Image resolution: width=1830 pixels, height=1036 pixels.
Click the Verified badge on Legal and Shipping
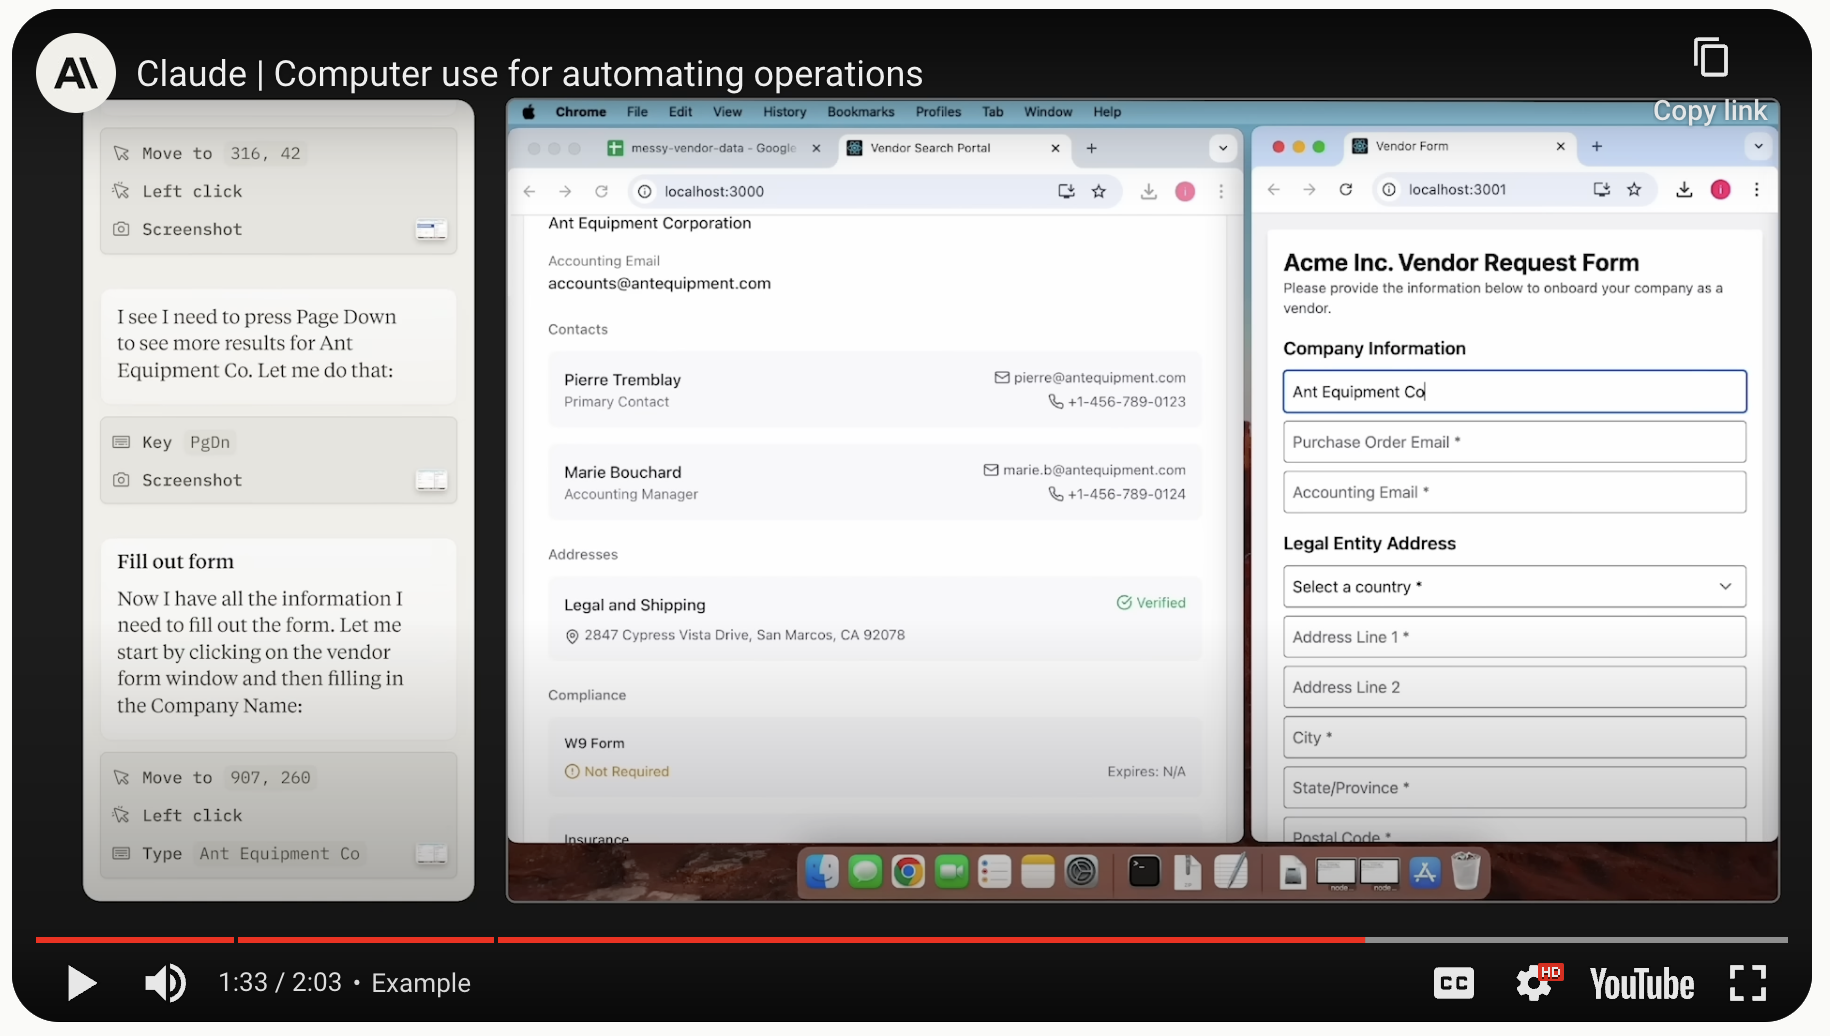tap(1151, 603)
